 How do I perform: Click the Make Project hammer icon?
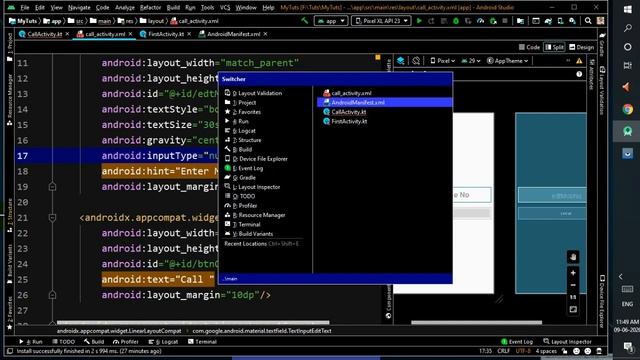click(x=304, y=20)
